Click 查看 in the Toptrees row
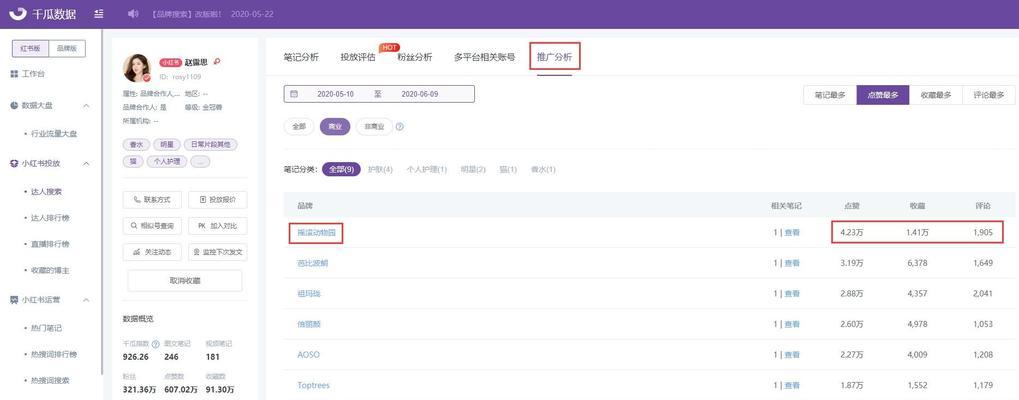 pos(792,385)
